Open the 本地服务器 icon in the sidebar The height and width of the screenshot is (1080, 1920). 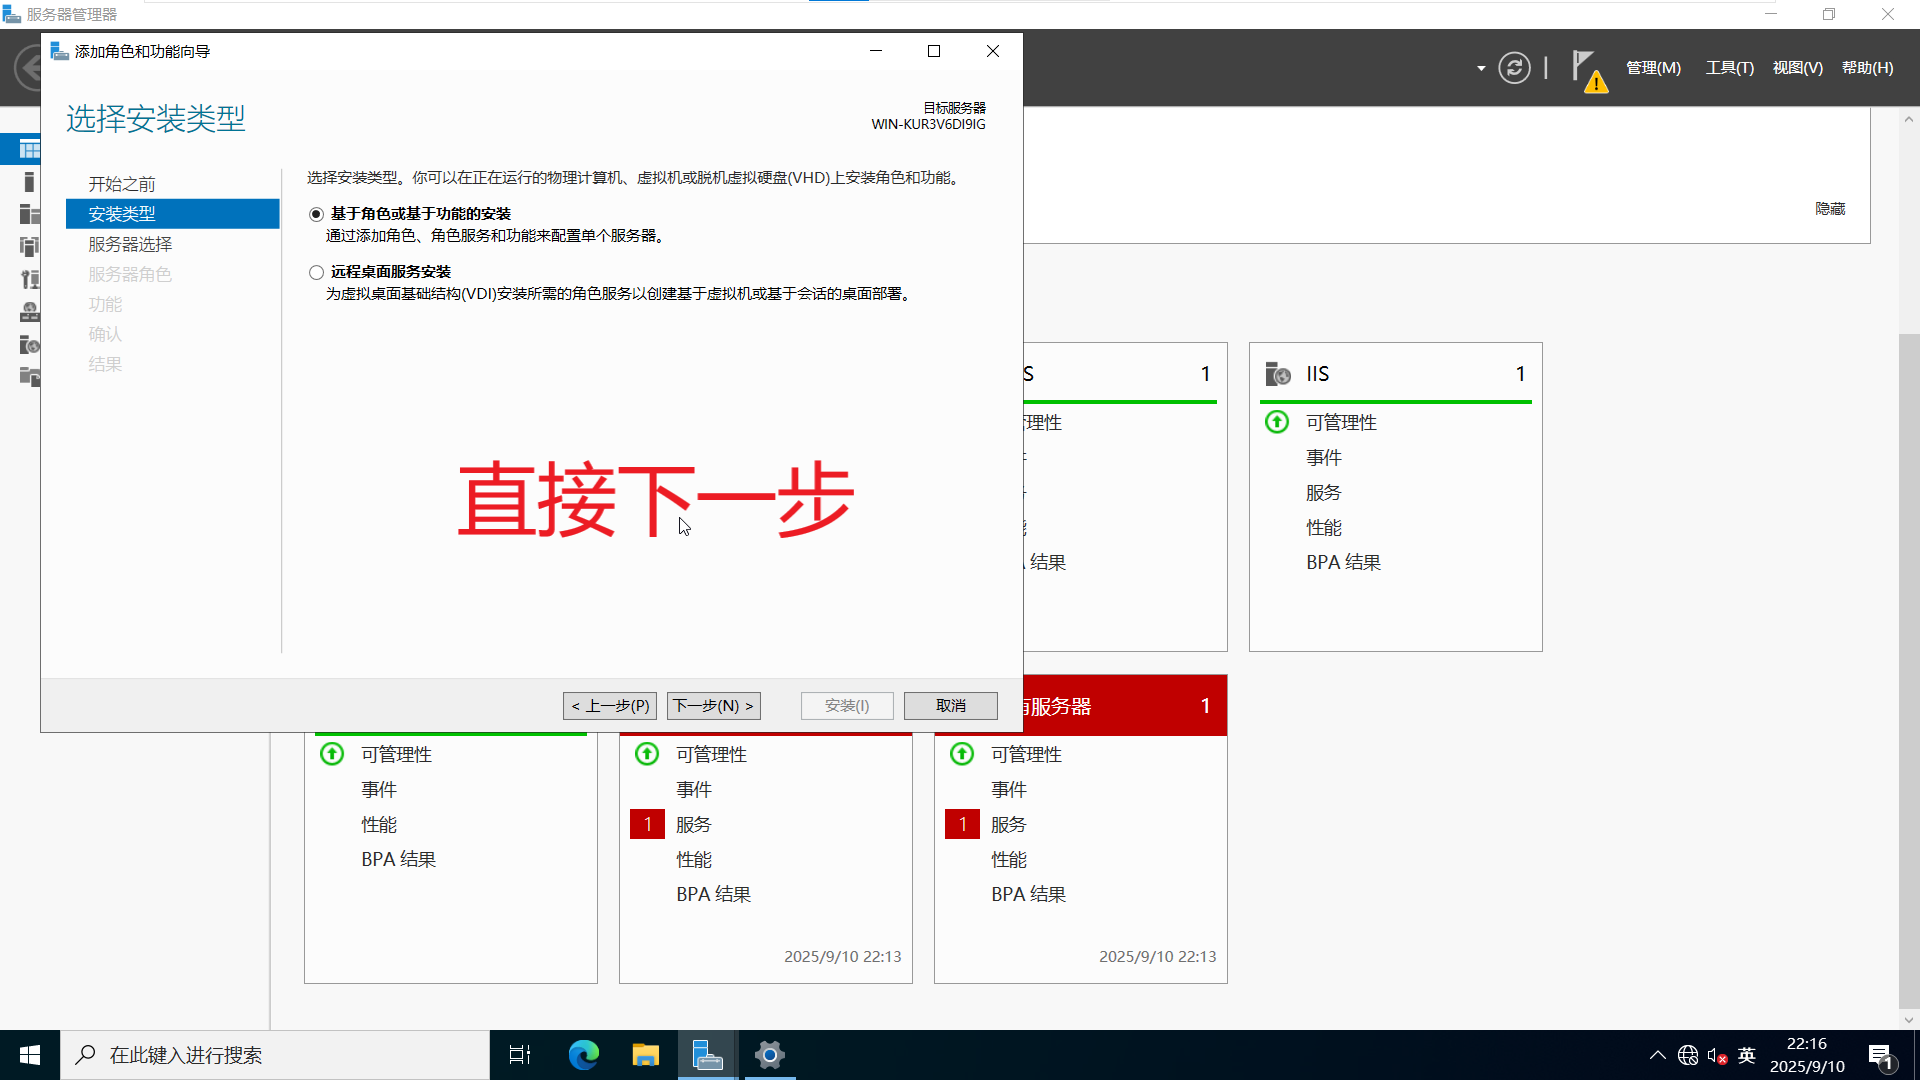point(28,182)
